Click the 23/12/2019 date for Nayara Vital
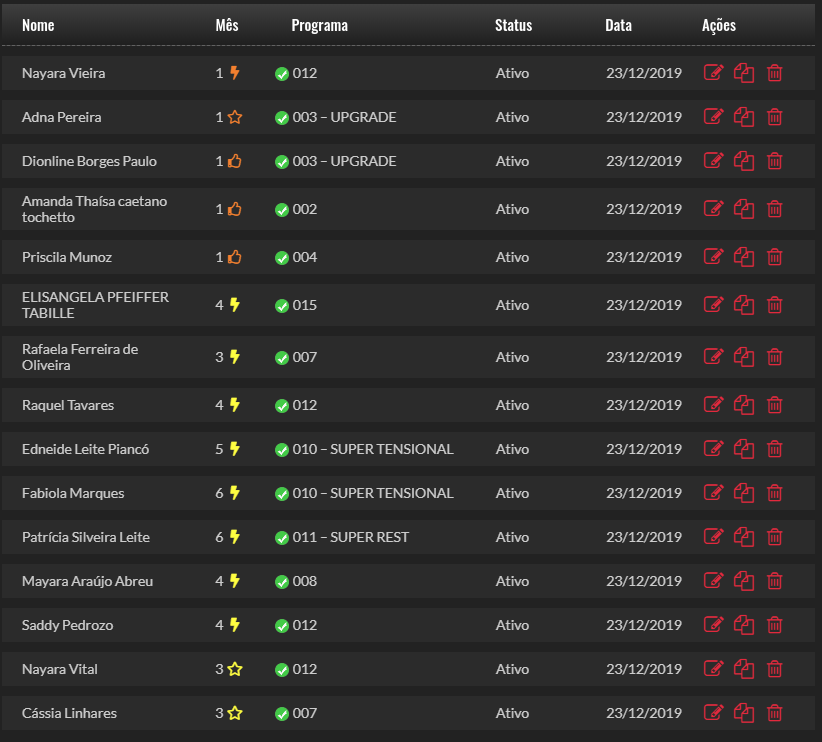822x742 pixels. [643, 669]
